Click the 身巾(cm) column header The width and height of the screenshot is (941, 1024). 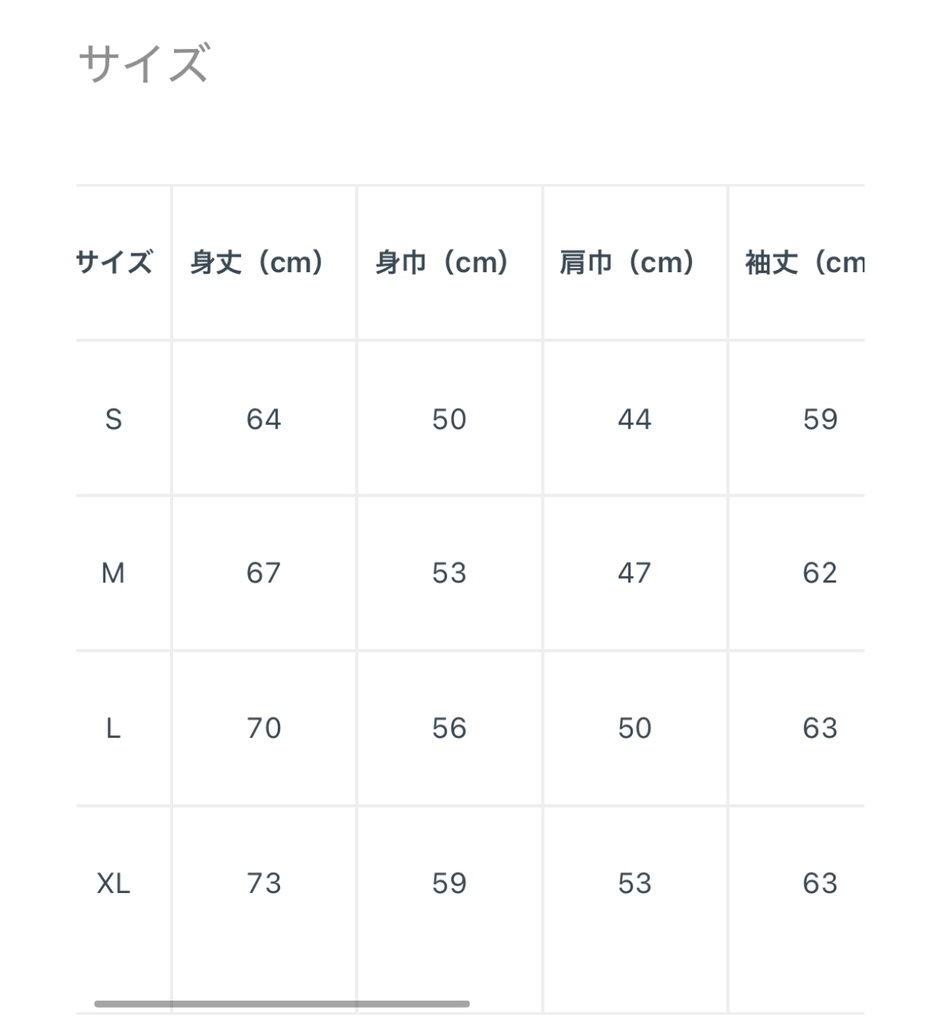pos(443,263)
